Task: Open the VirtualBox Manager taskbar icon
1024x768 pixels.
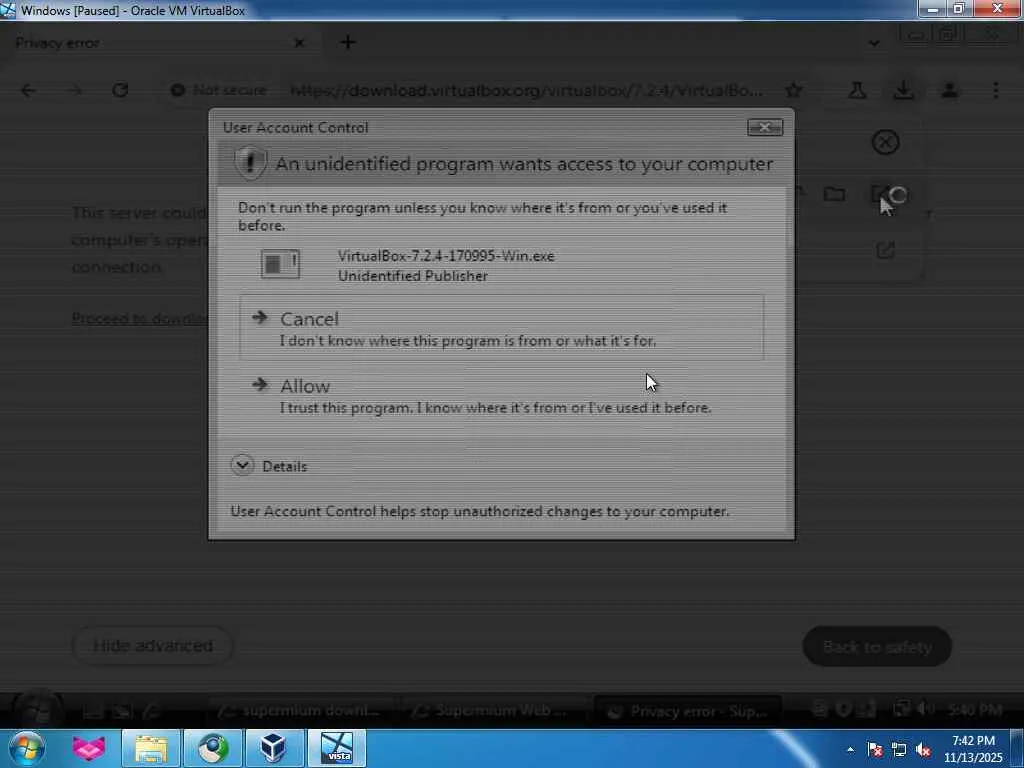Action: tap(274, 748)
